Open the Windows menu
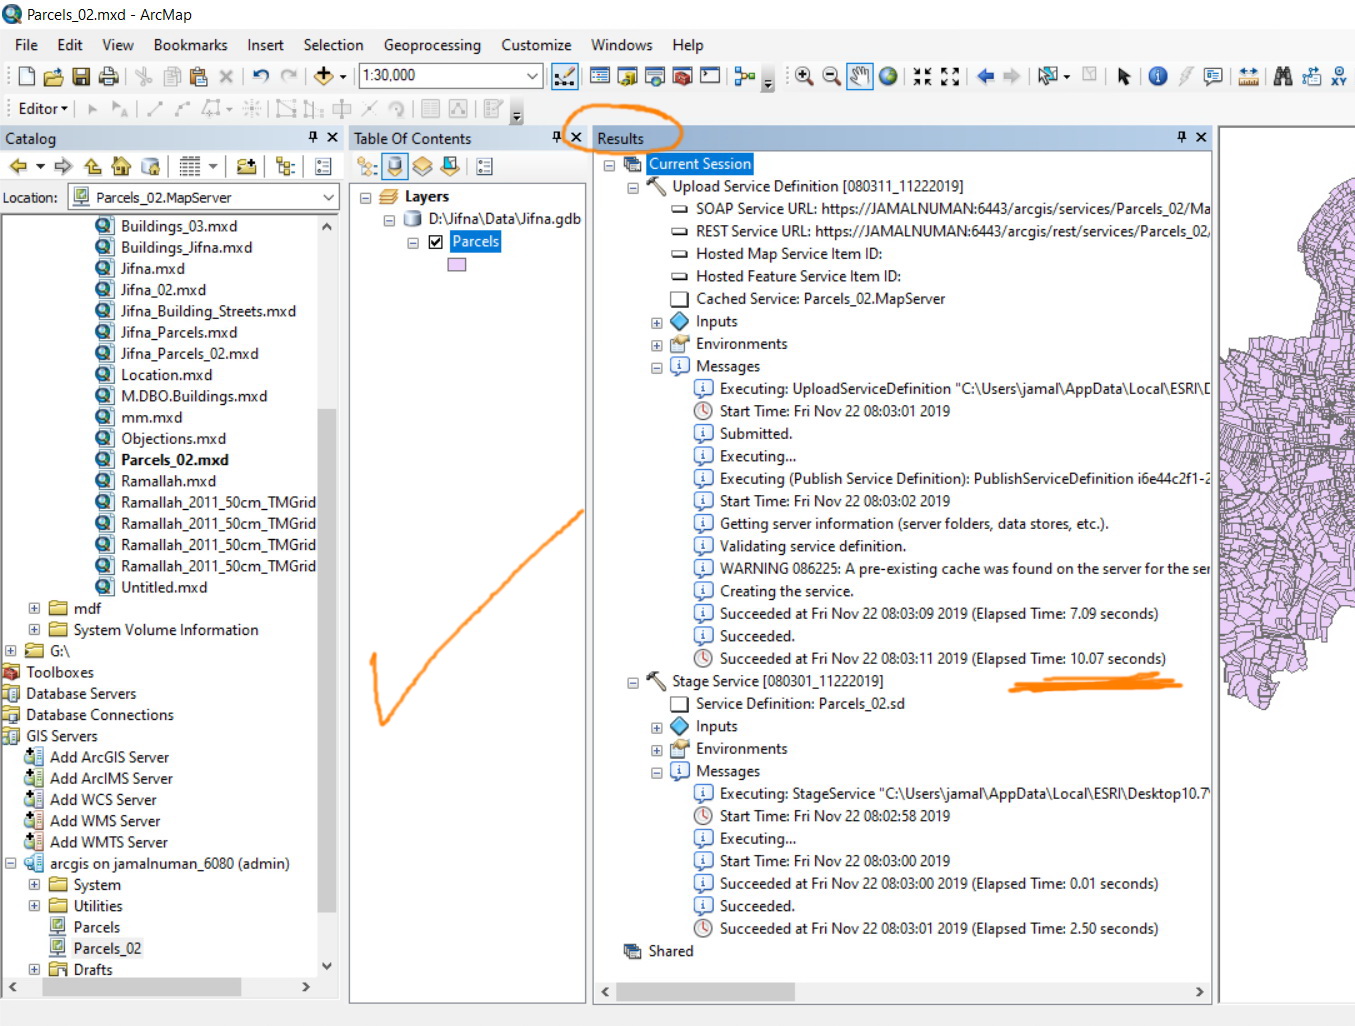Screen dimensions: 1355x1026 (621, 45)
